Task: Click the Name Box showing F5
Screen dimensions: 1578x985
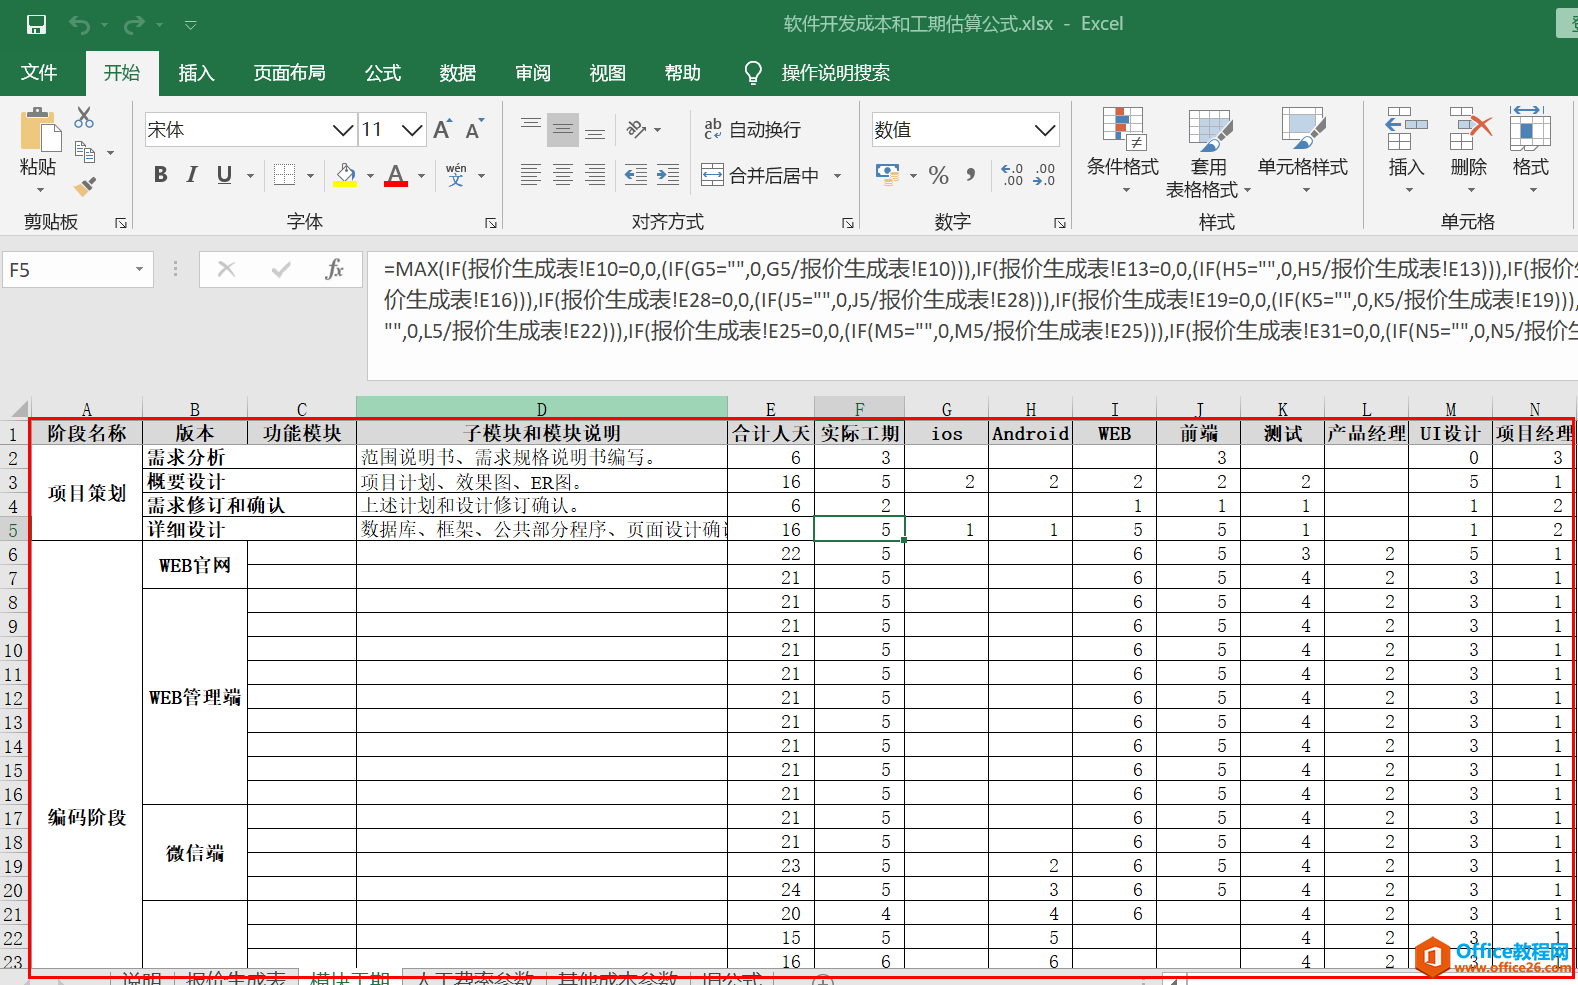Action: pos(77,270)
